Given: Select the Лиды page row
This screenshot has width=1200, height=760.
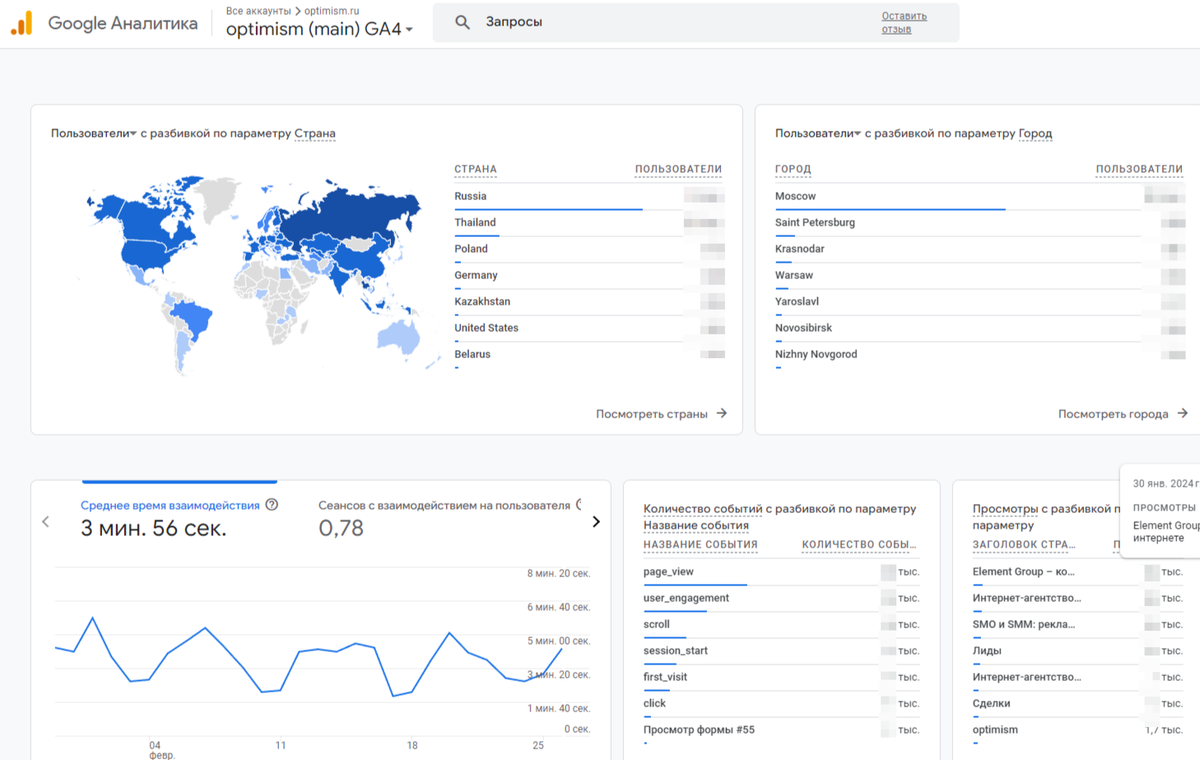Looking at the screenshot, I should (1080, 651).
